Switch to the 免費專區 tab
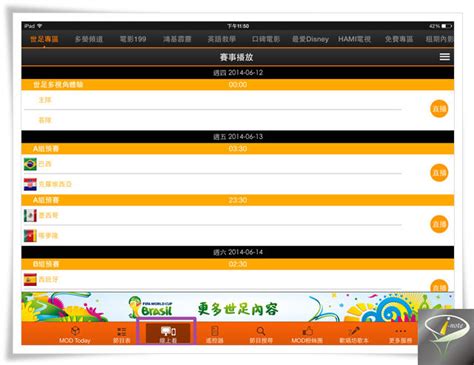Image resolution: width=474 pixels, height=365 pixels. pyautogui.click(x=399, y=39)
